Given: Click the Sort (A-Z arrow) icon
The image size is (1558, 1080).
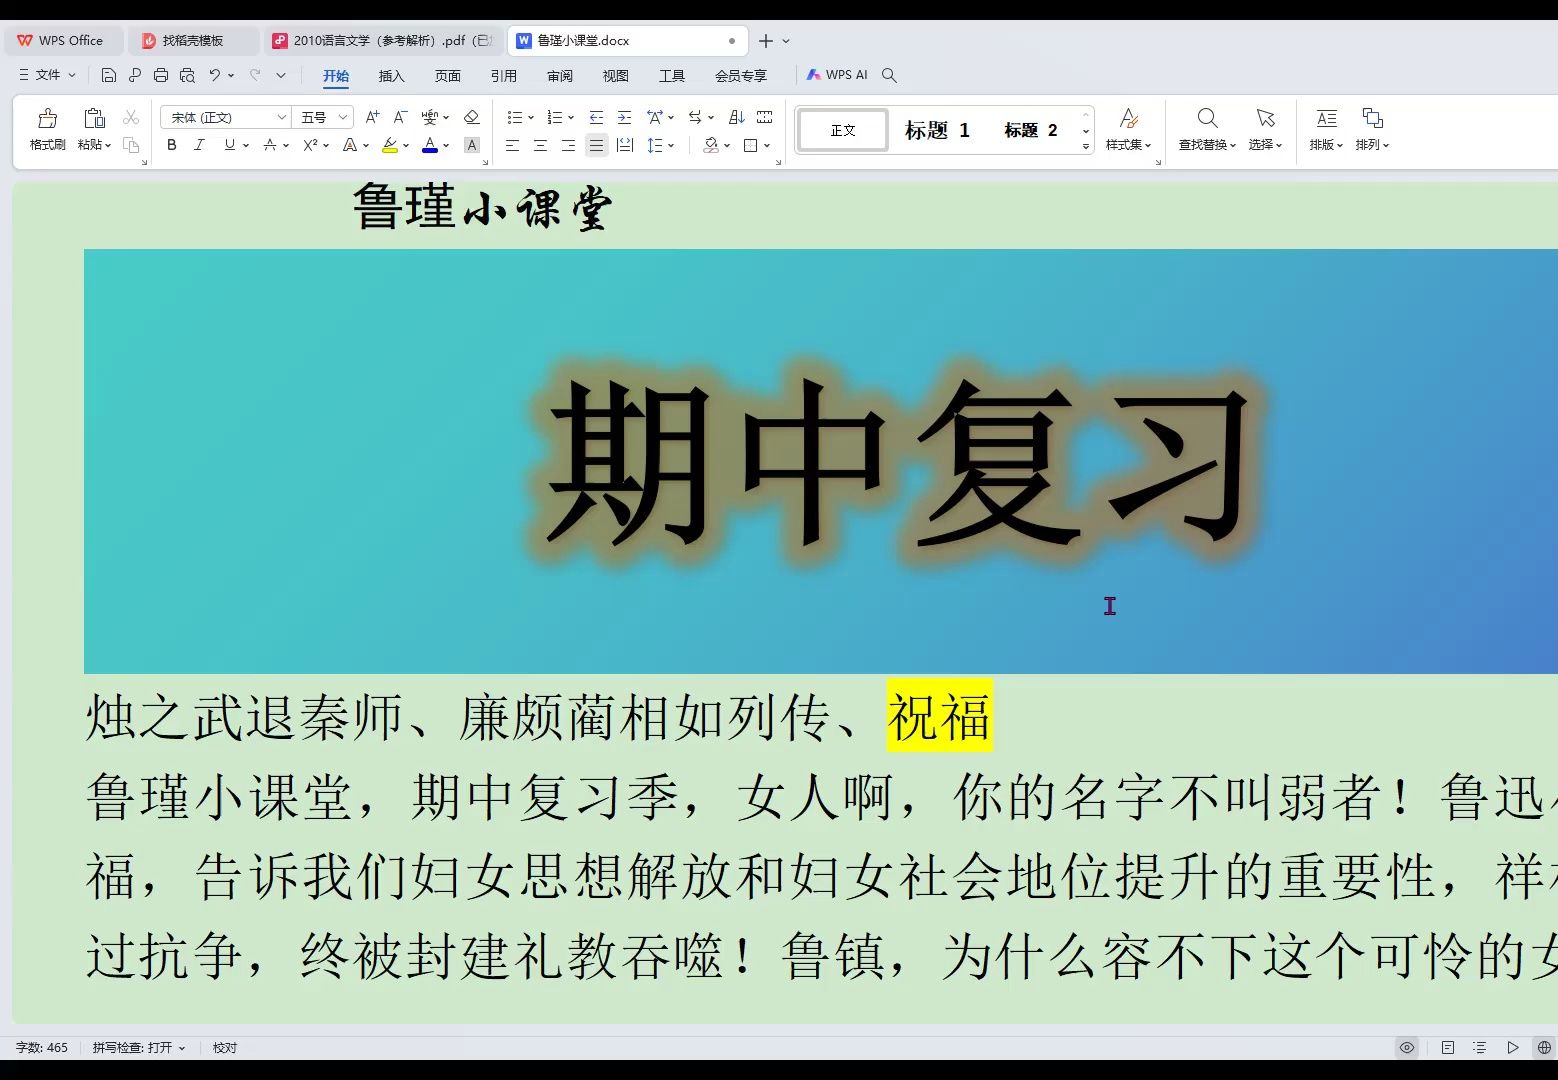Looking at the screenshot, I should [x=737, y=117].
